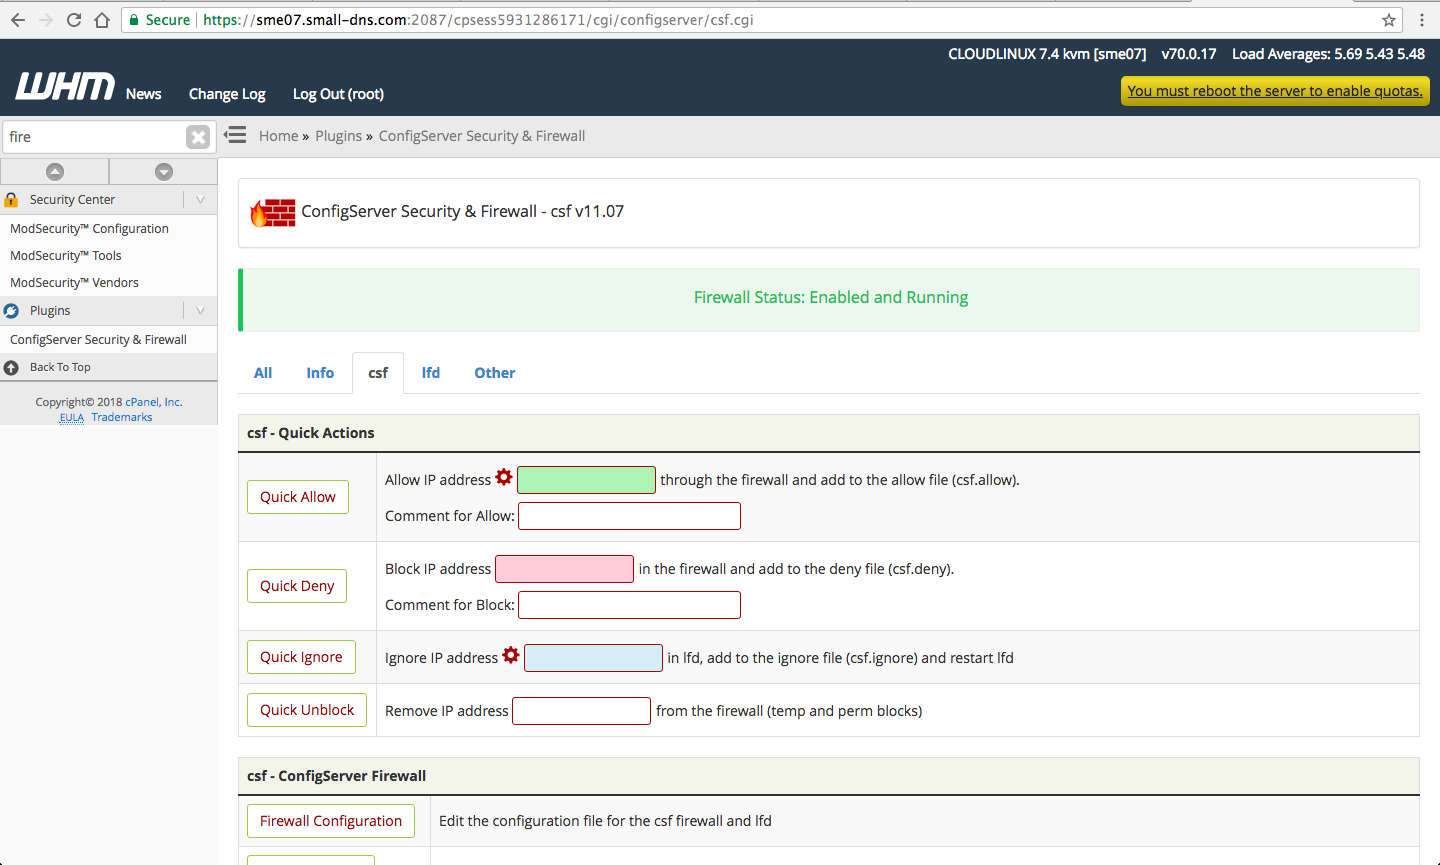This screenshot has height=865, width=1440.
Task: Click the sidebar collapse menu icon
Action: click(x=235, y=135)
